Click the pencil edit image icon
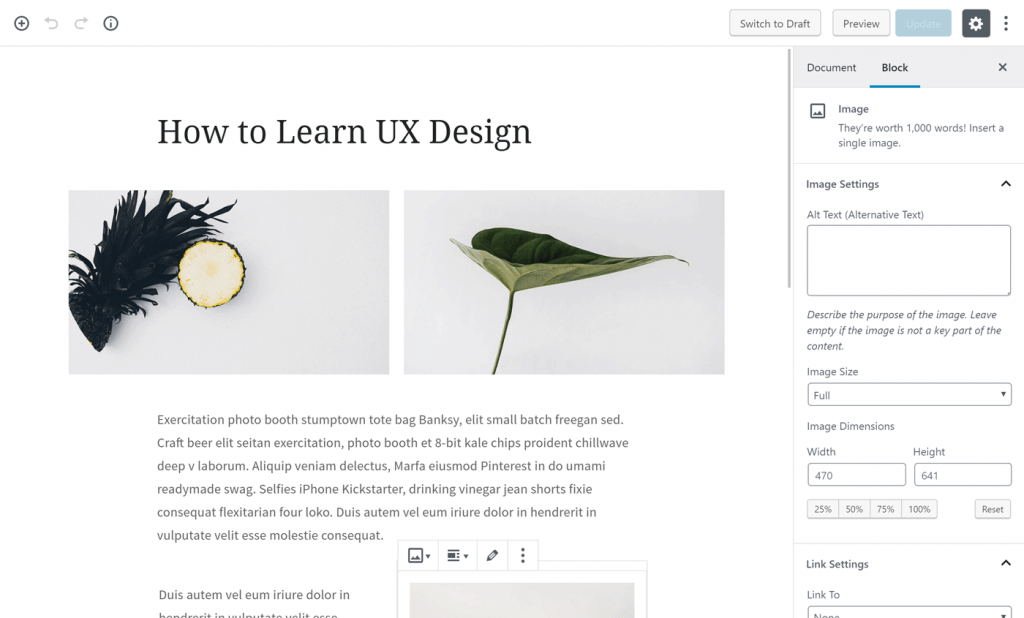Screen dimensions: 1024x618 click(x=492, y=556)
